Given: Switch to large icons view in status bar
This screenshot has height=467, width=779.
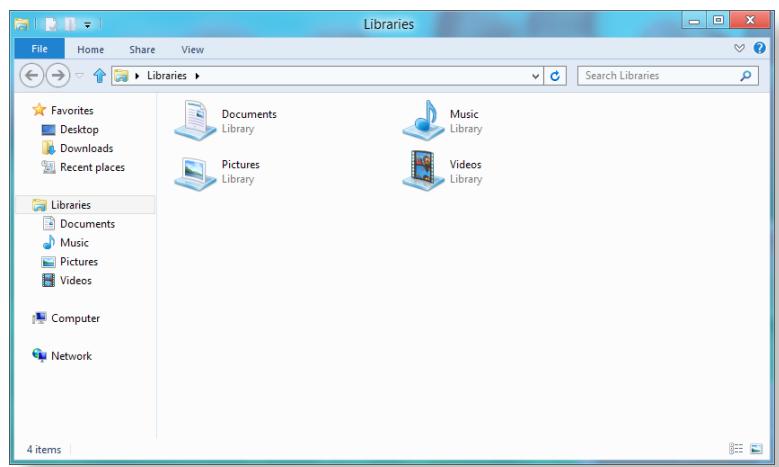Looking at the screenshot, I should (x=756, y=449).
